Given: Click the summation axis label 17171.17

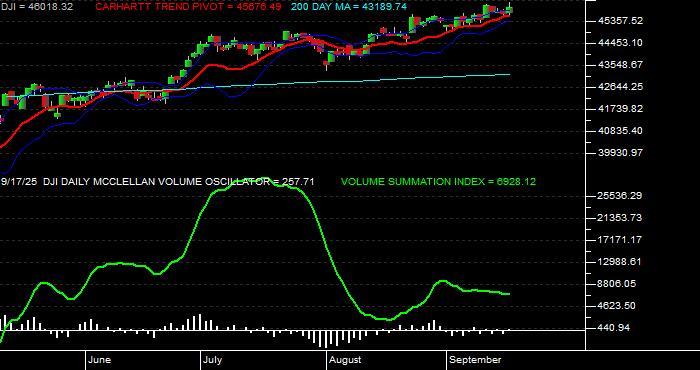Looking at the screenshot, I should (620, 240).
